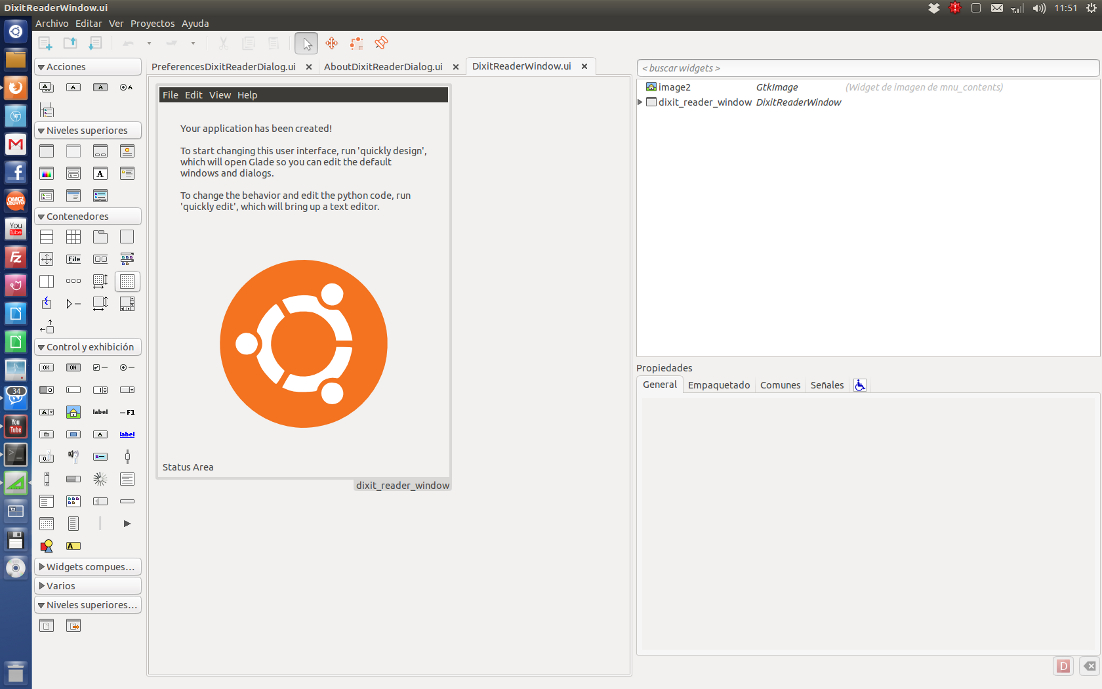Select the Font Selection Dialog widget
Screen dimensions: 1102x689
pyautogui.click(x=101, y=174)
